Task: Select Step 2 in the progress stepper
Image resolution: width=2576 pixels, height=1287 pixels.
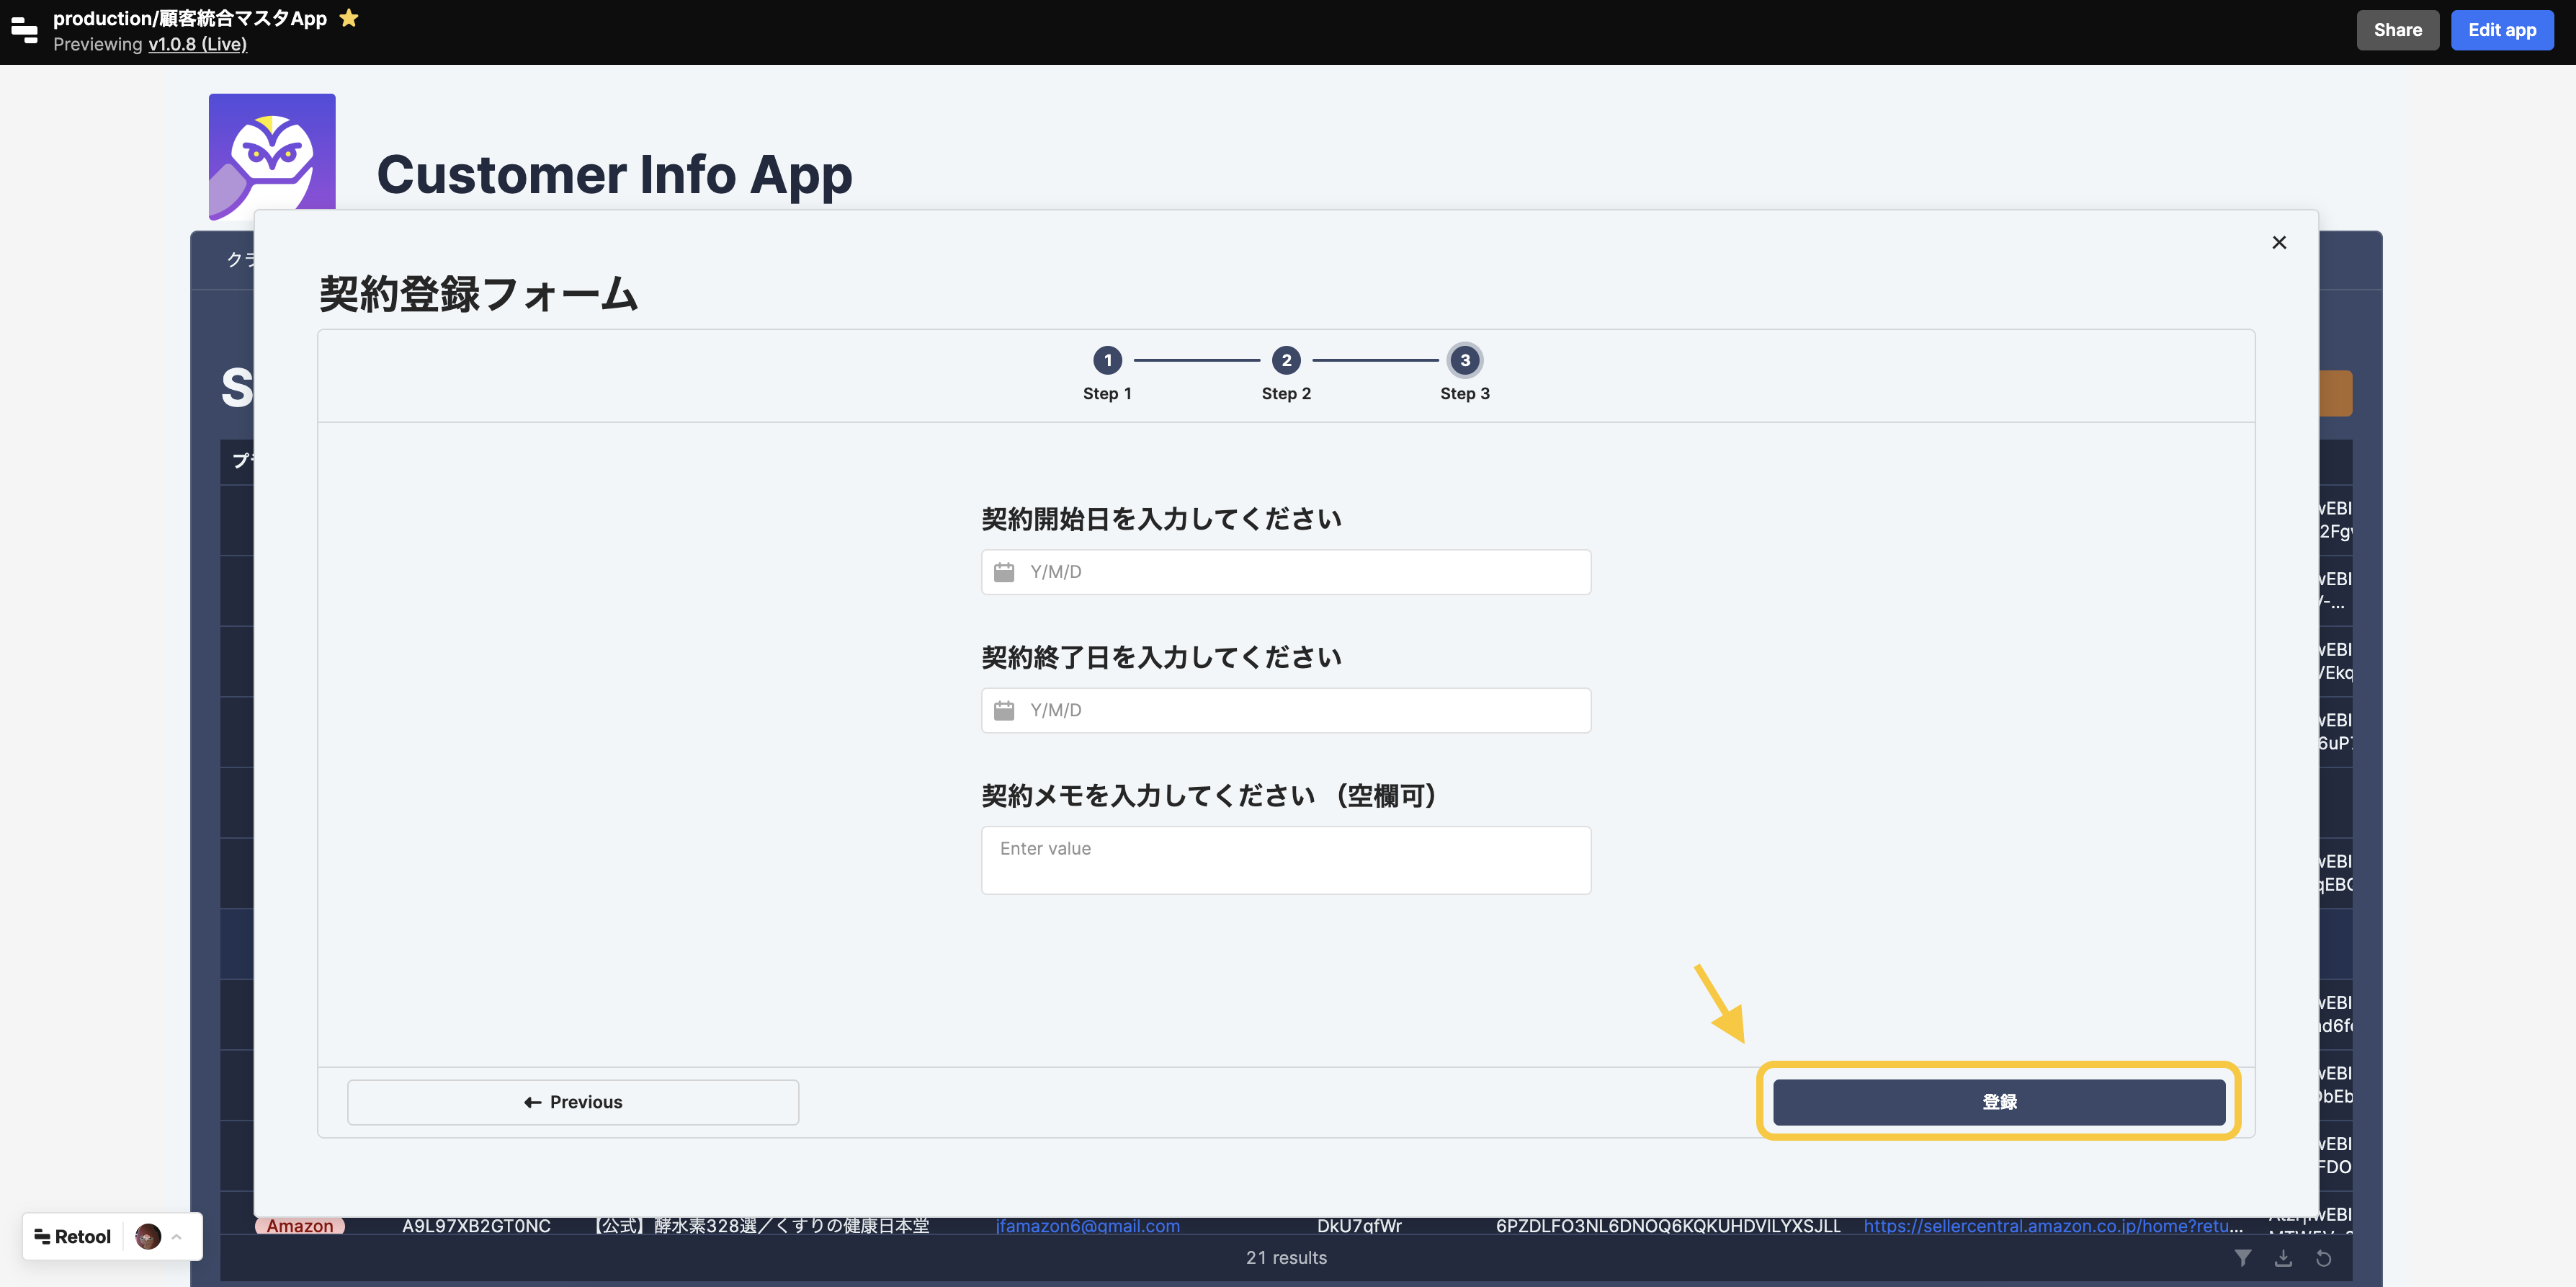Action: [x=1286, y=361]
